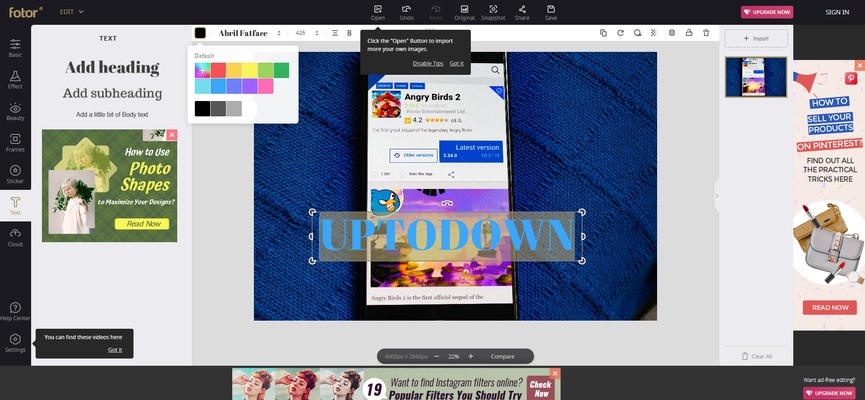The image size is (865, 400).
Task: Select the Text tool in sidebar
Action: coord(15,206)
